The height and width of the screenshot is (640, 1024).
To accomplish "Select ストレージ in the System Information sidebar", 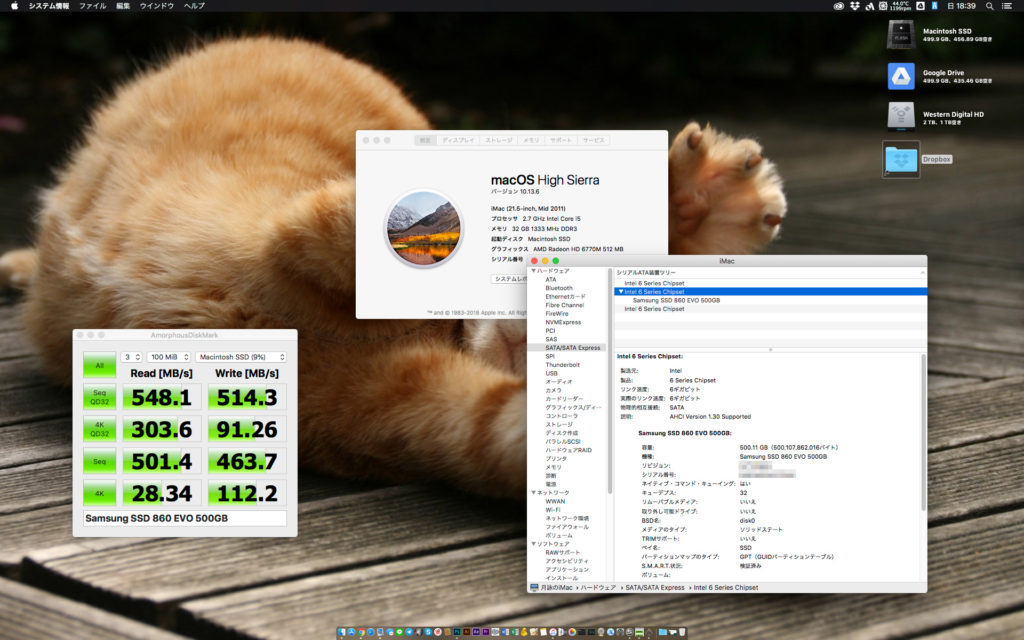I will click(559, 424).
